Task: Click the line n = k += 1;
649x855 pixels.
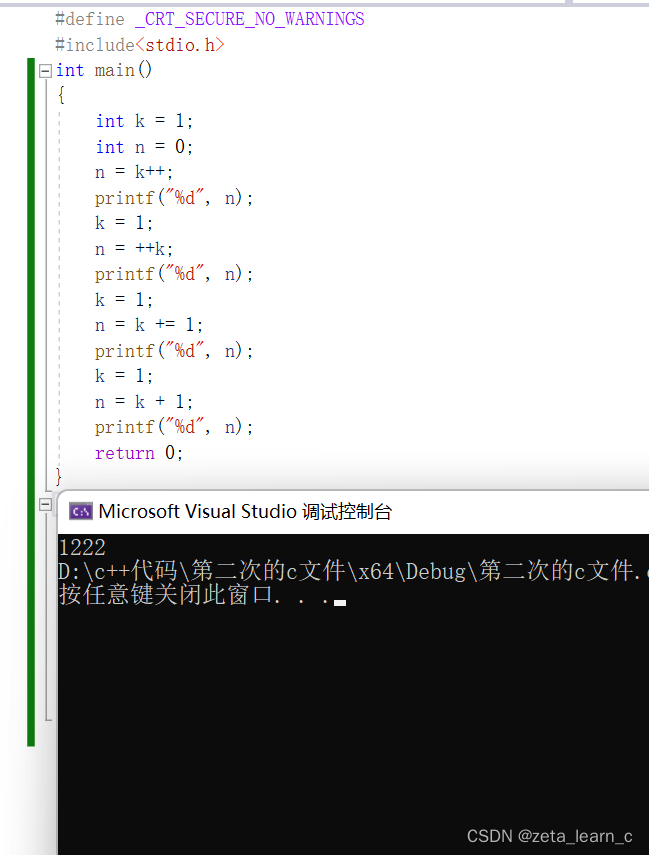Action: (149, 325)
